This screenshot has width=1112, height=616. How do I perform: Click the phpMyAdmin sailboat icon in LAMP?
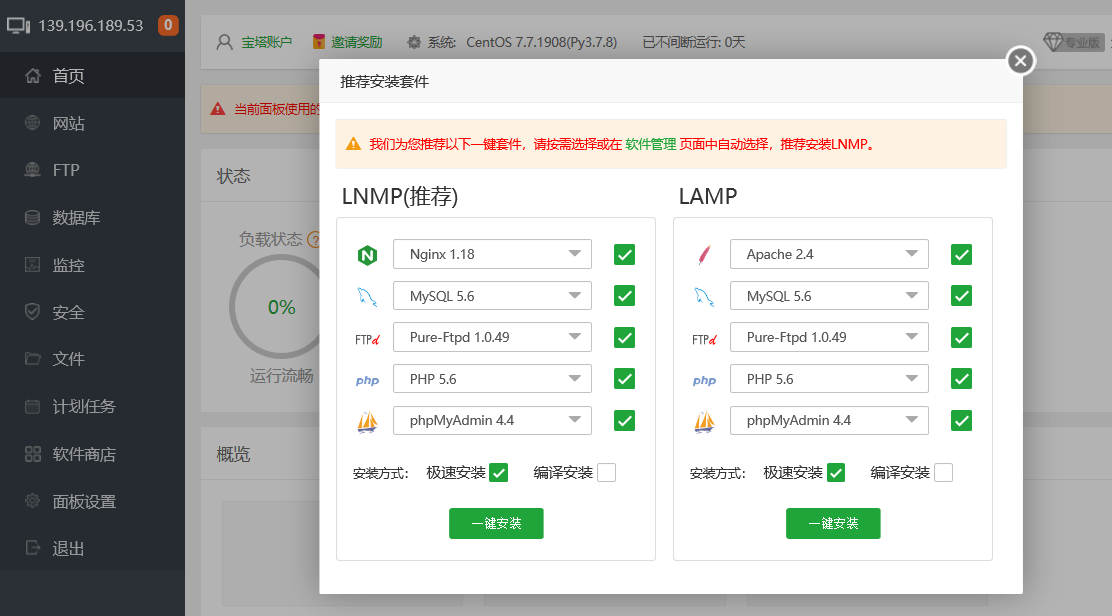tap(704, 422)
